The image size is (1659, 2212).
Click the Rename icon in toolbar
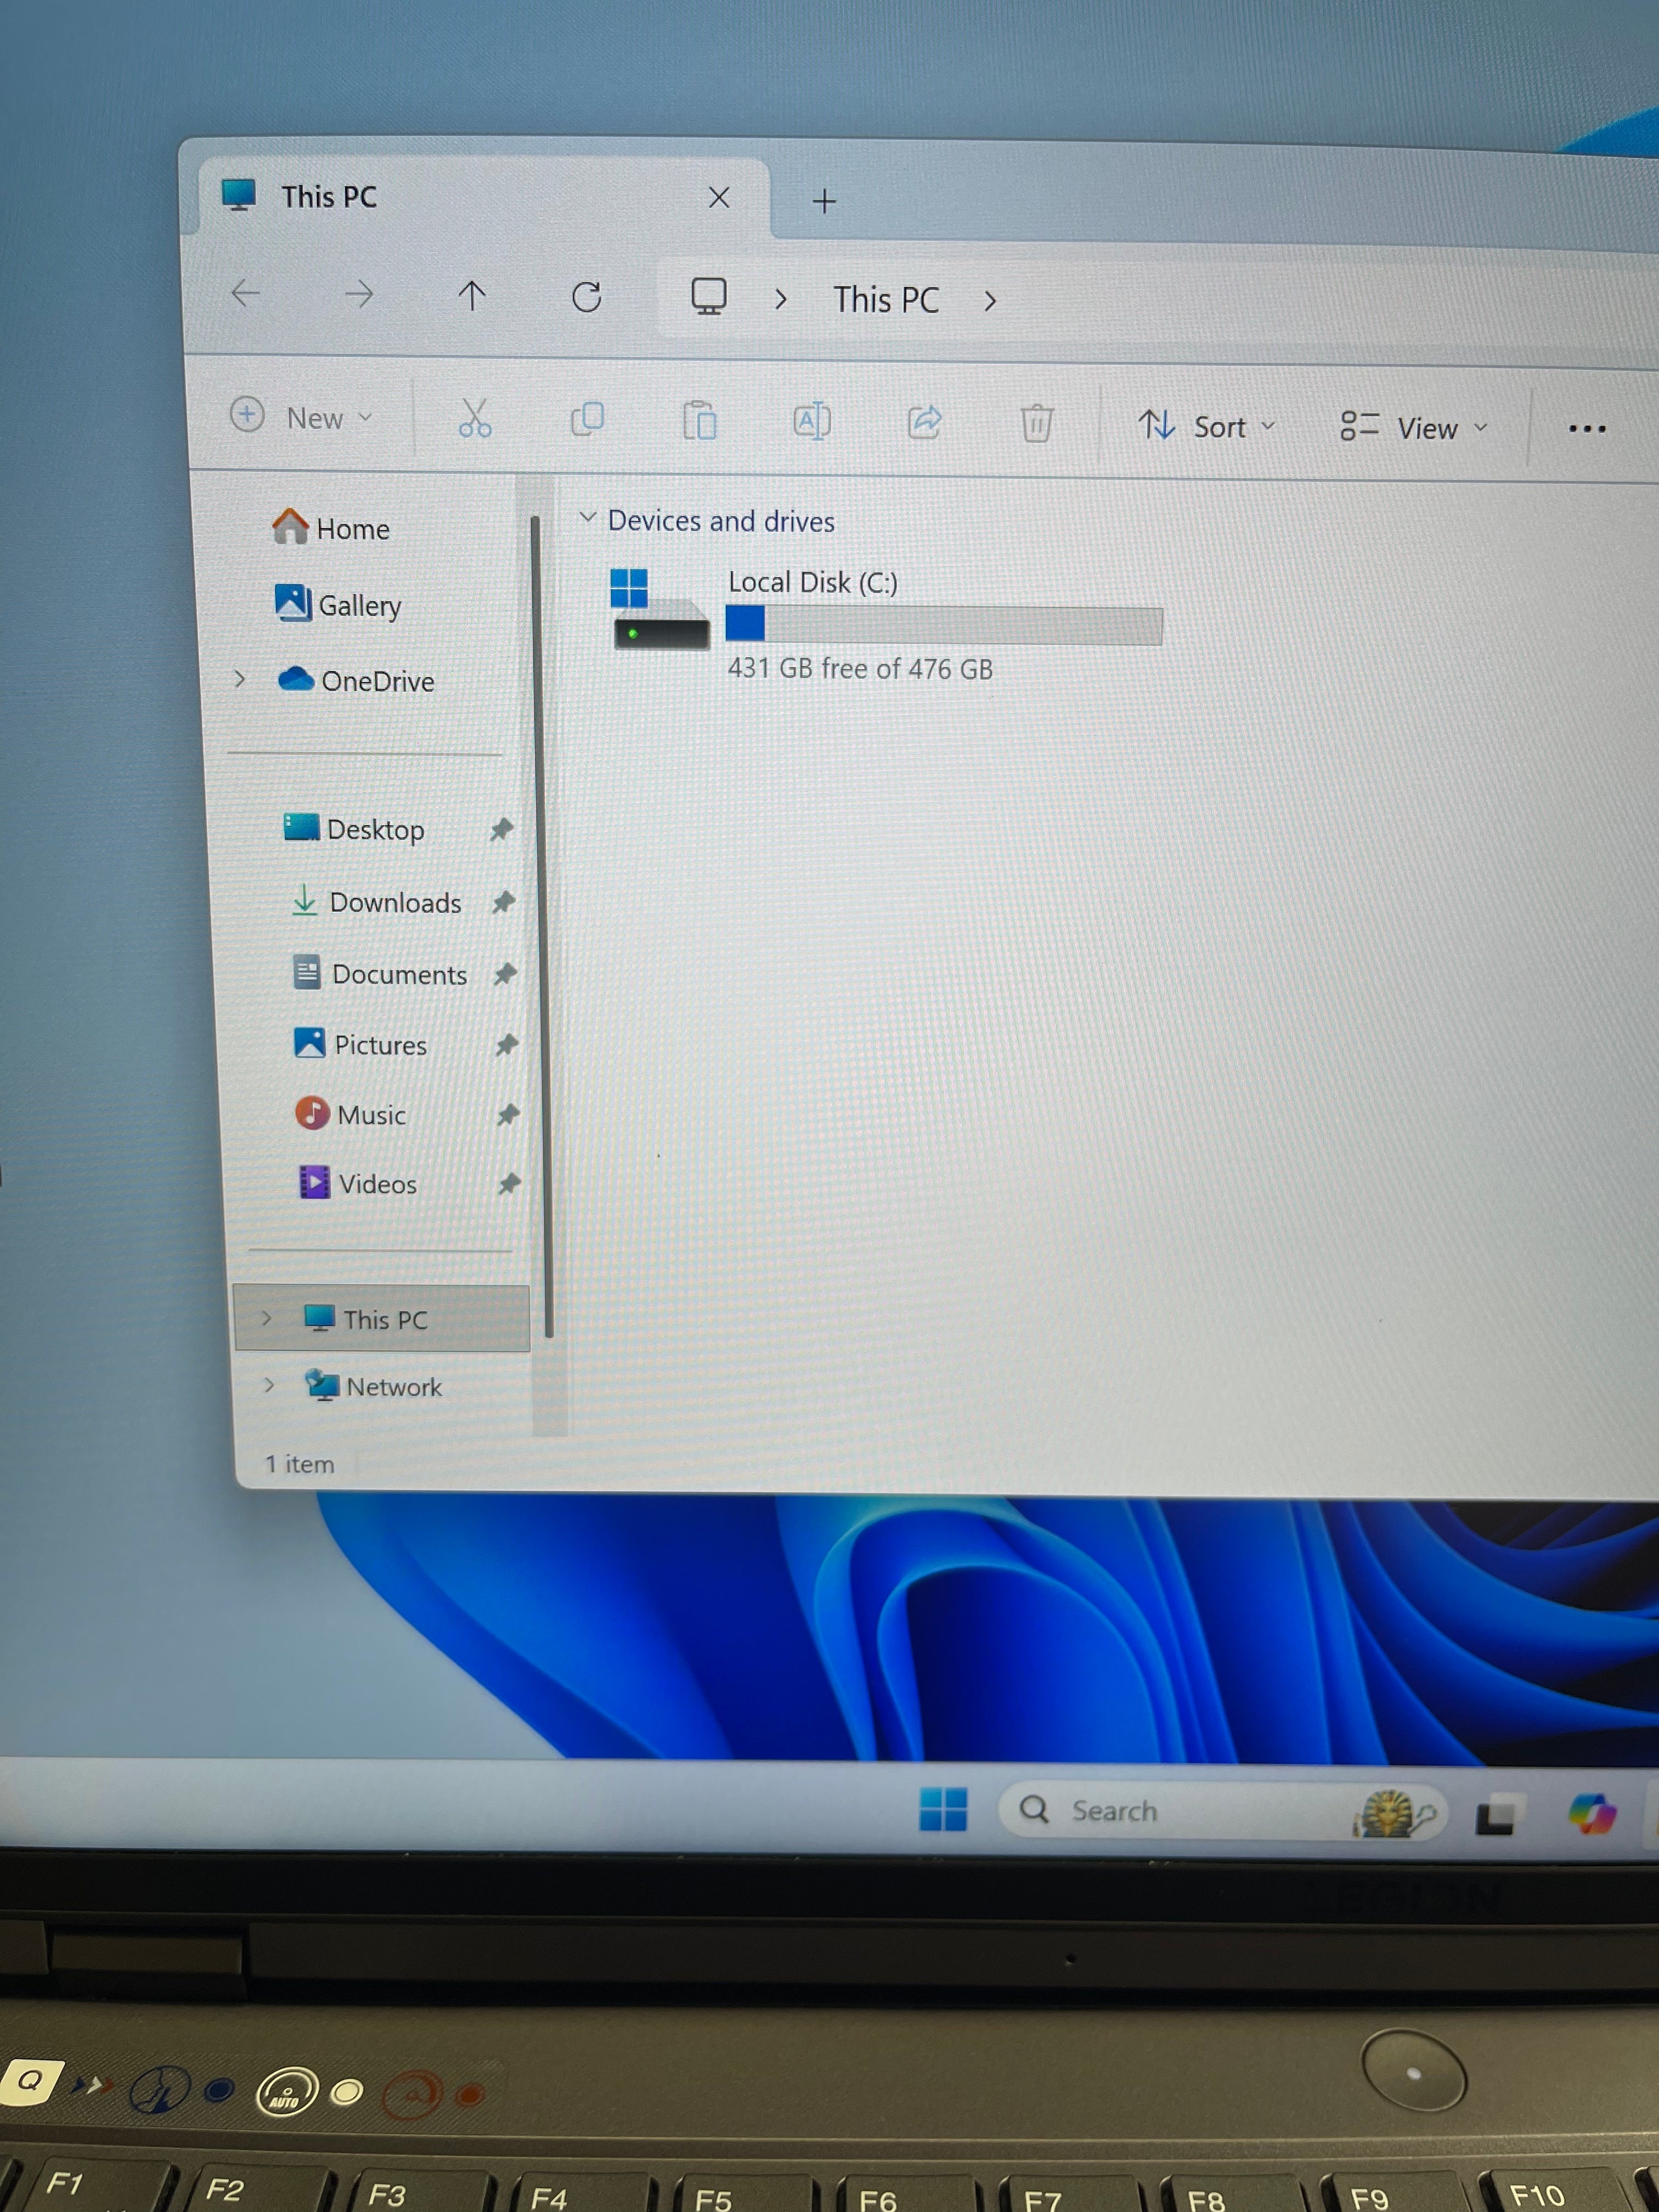[x=812, y=421]
